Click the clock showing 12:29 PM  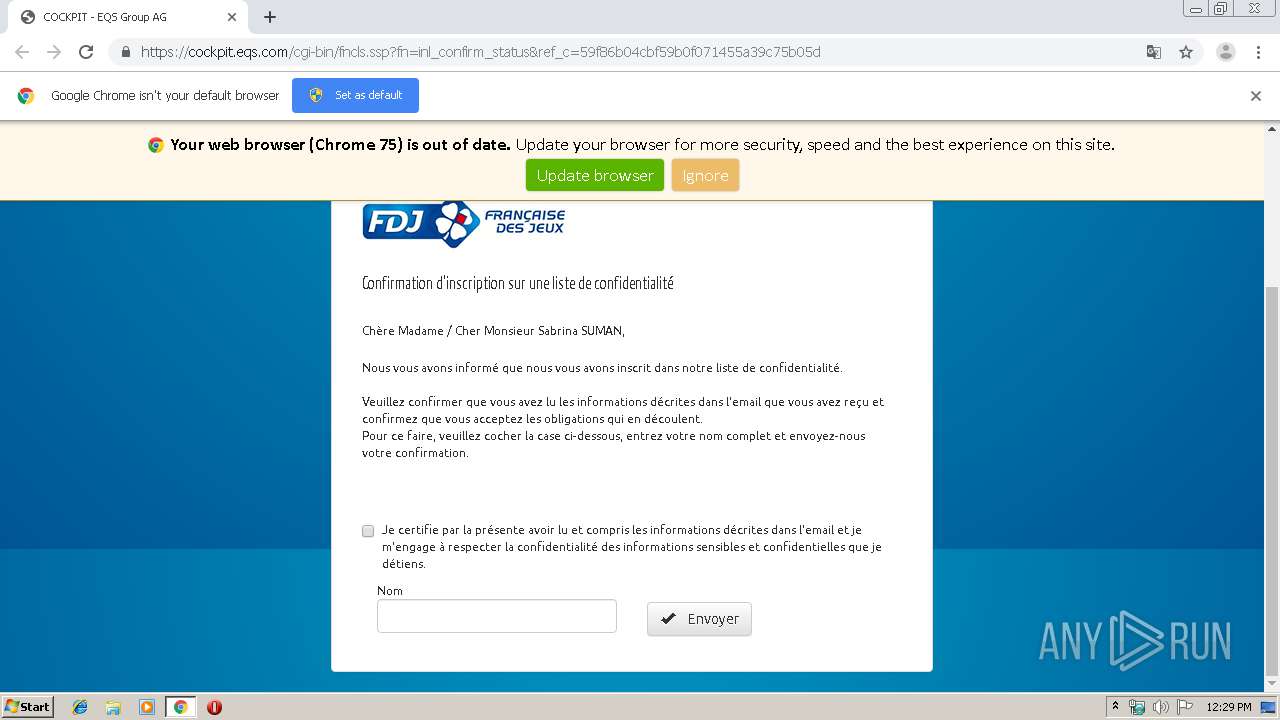(x=1229, y=707)
